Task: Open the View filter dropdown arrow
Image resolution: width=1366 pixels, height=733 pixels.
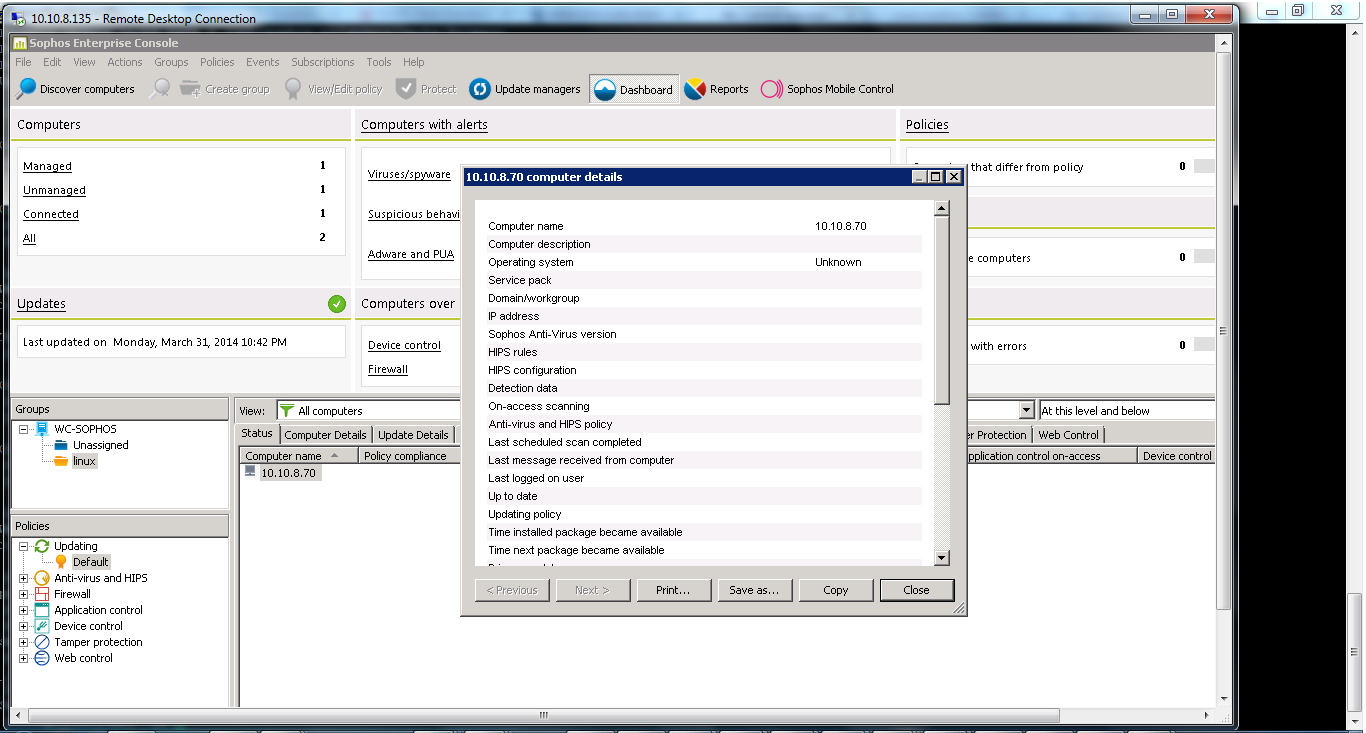Action: [1026, 410]
